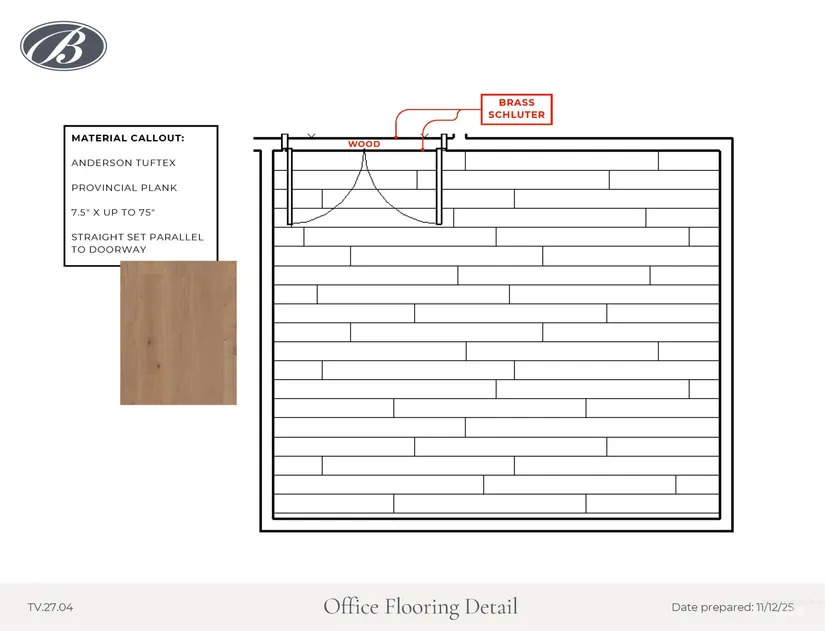Click the small X mark right of WOOD label
The image size is (825, 631).
[x=426, y=135]
